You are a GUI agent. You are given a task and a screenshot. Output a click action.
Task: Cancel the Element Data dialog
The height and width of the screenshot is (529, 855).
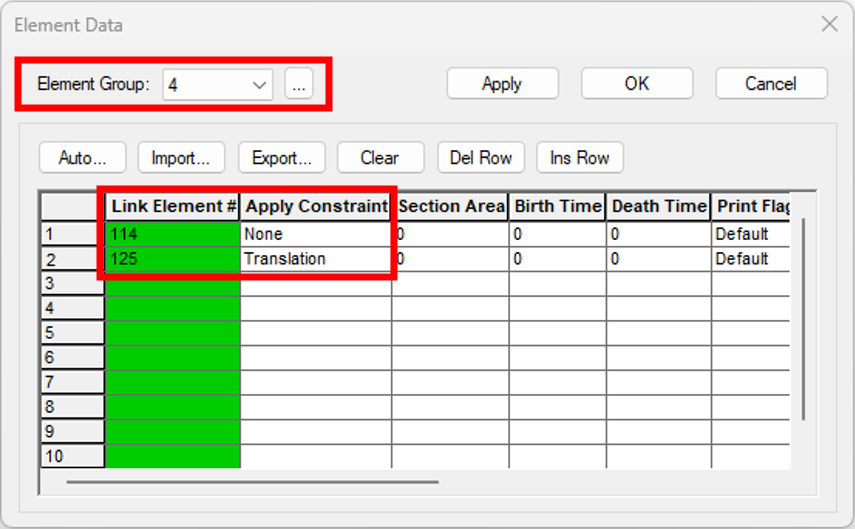[x=771, y=83]
